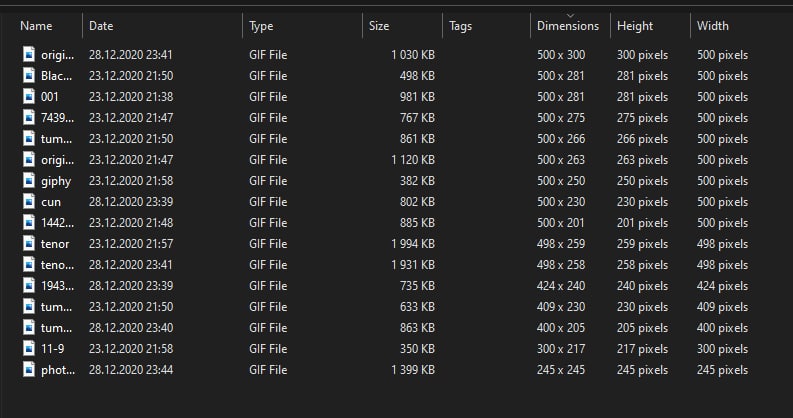Select the 001 file icon
The height and width of the screenshot is (418, 793).
(29, 96)
